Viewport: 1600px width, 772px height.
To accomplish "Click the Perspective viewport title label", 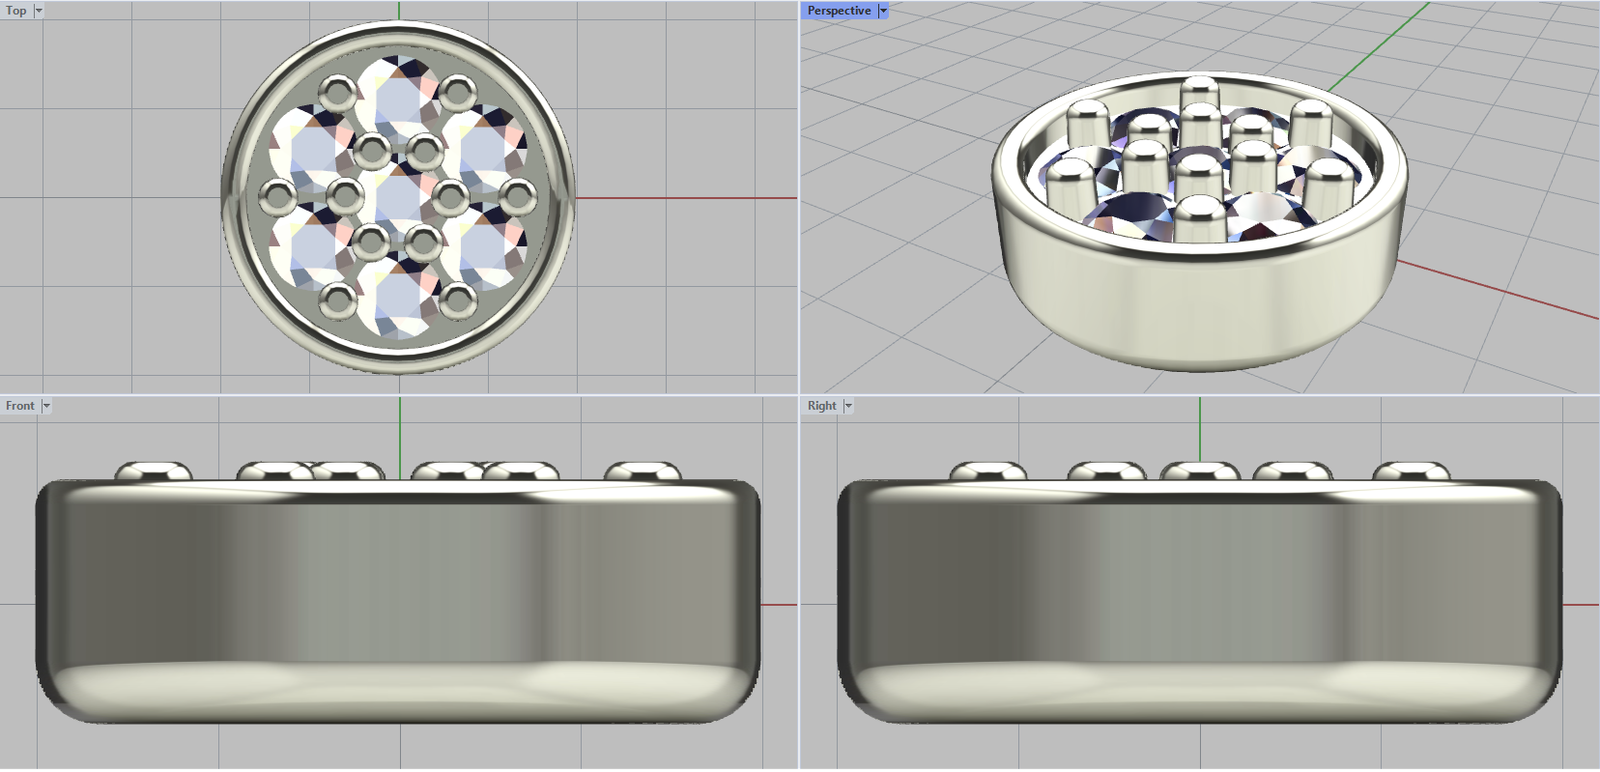I will (838, 11).
